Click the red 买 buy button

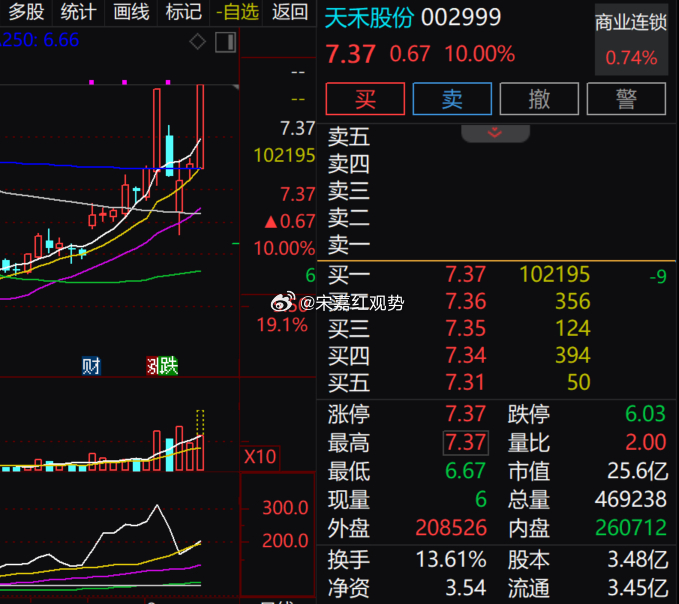365,99
